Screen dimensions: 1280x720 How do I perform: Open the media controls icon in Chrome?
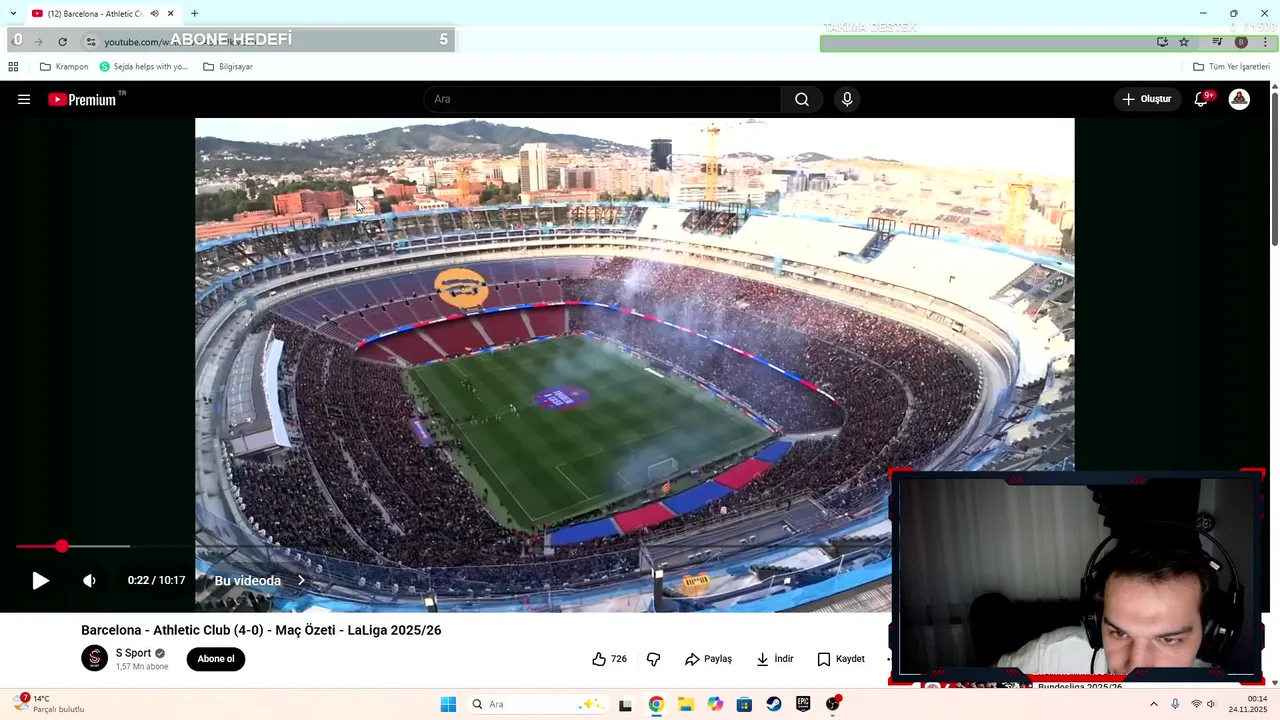[x=1217, y=42]
